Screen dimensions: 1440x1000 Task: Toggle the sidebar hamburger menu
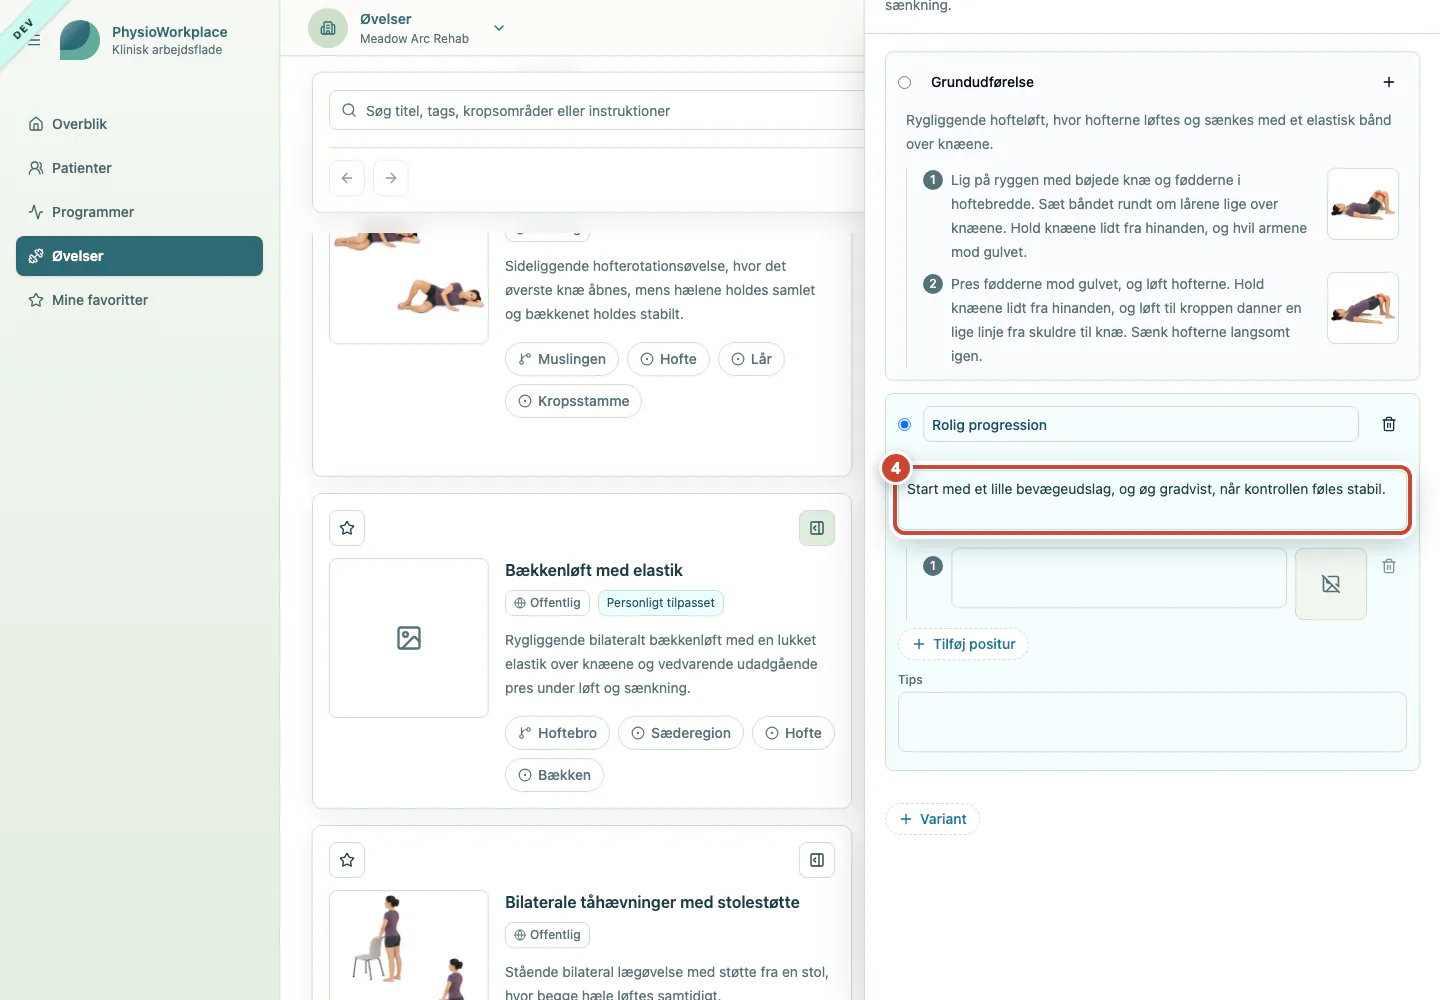[34, 40]
